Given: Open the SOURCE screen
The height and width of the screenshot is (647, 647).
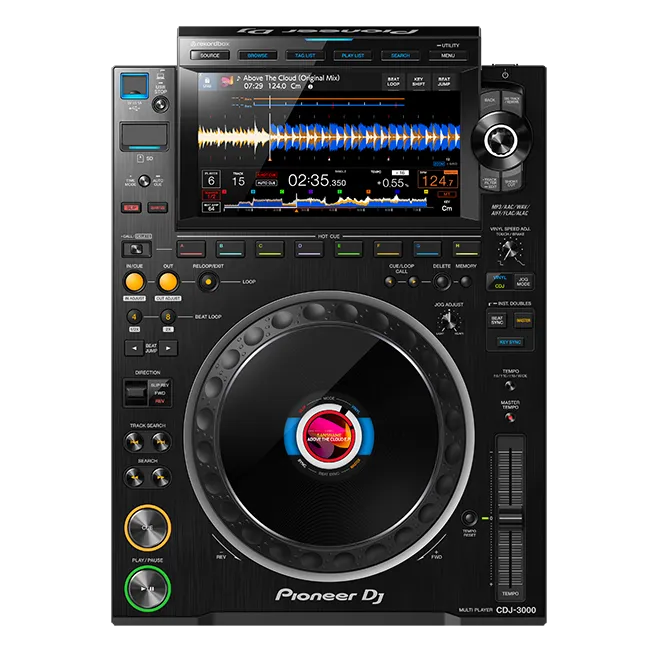Looking at the screenshot, I should click(210, 55).
